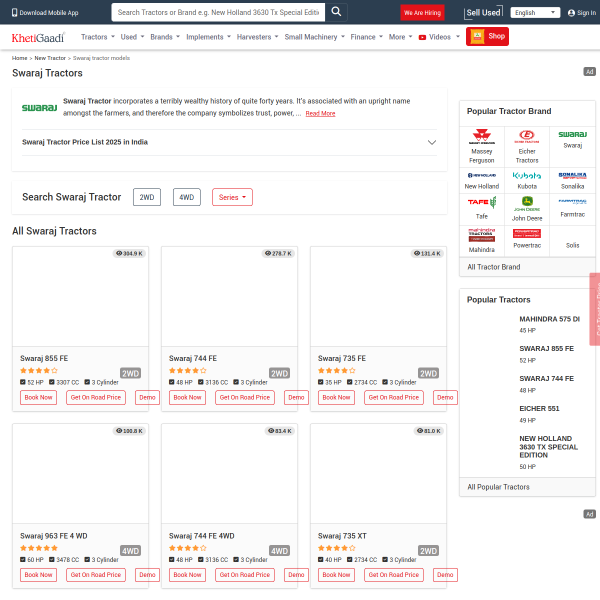Go to Home breadcrumb
This screenshot has height=600, width=600.
coord(20,58)
